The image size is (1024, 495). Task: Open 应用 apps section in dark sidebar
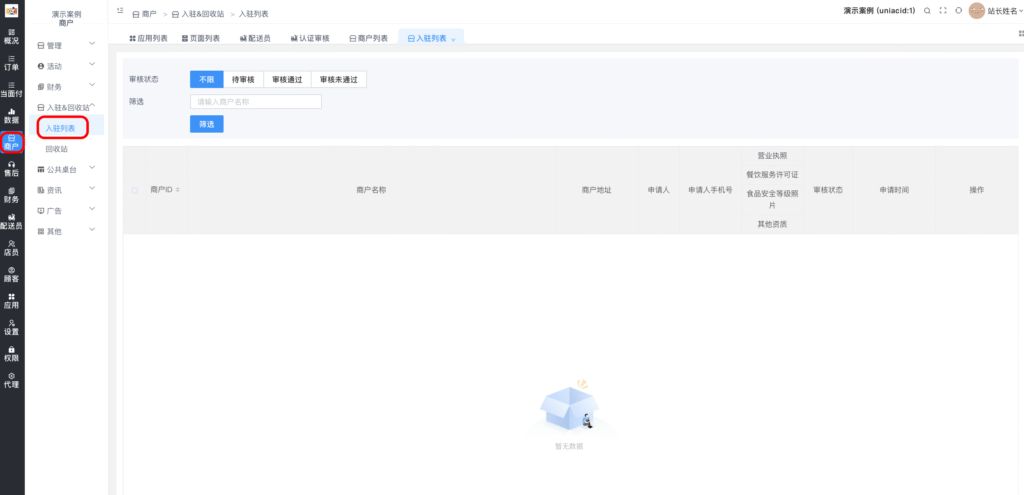12,301
